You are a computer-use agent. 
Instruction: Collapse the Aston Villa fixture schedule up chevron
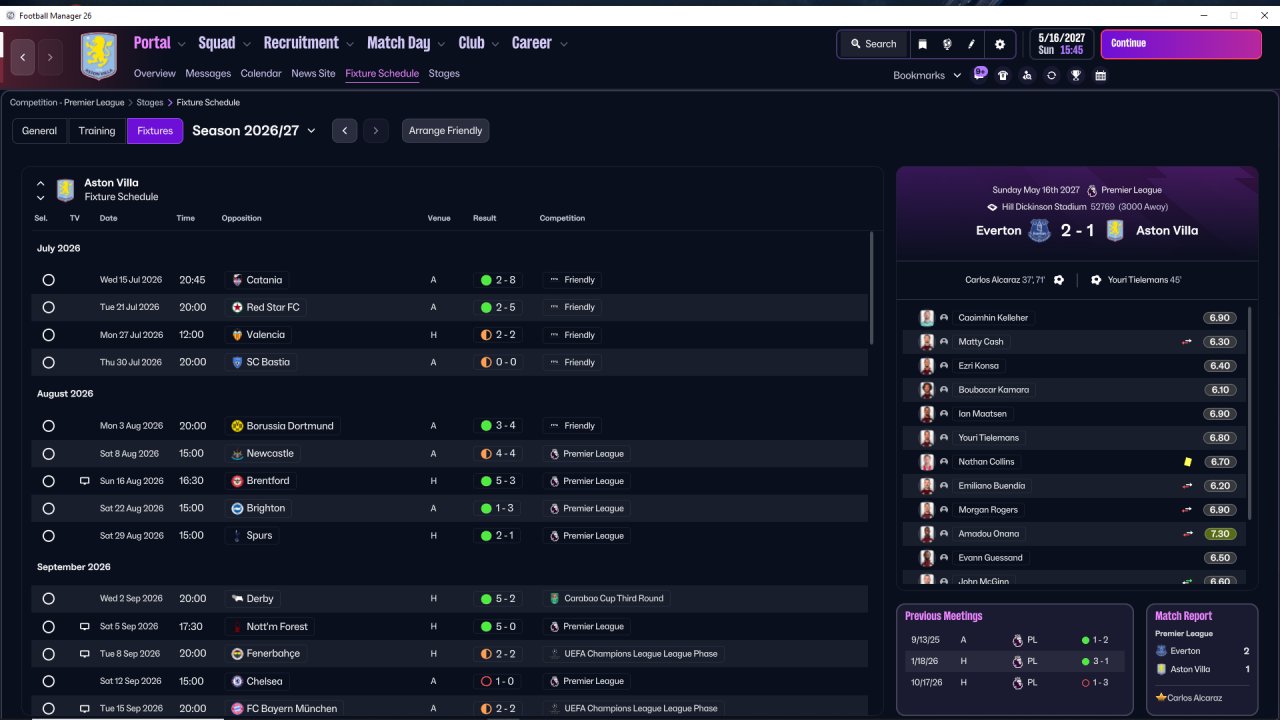[x=40, y=183]
